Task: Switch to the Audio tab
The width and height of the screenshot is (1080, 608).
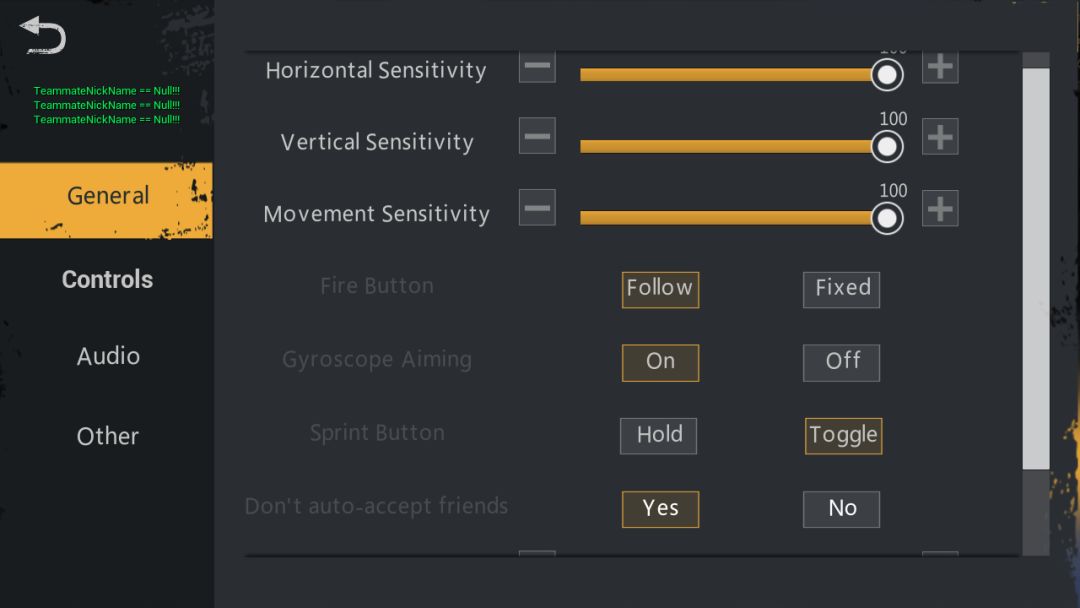Action: pos(107,356)
